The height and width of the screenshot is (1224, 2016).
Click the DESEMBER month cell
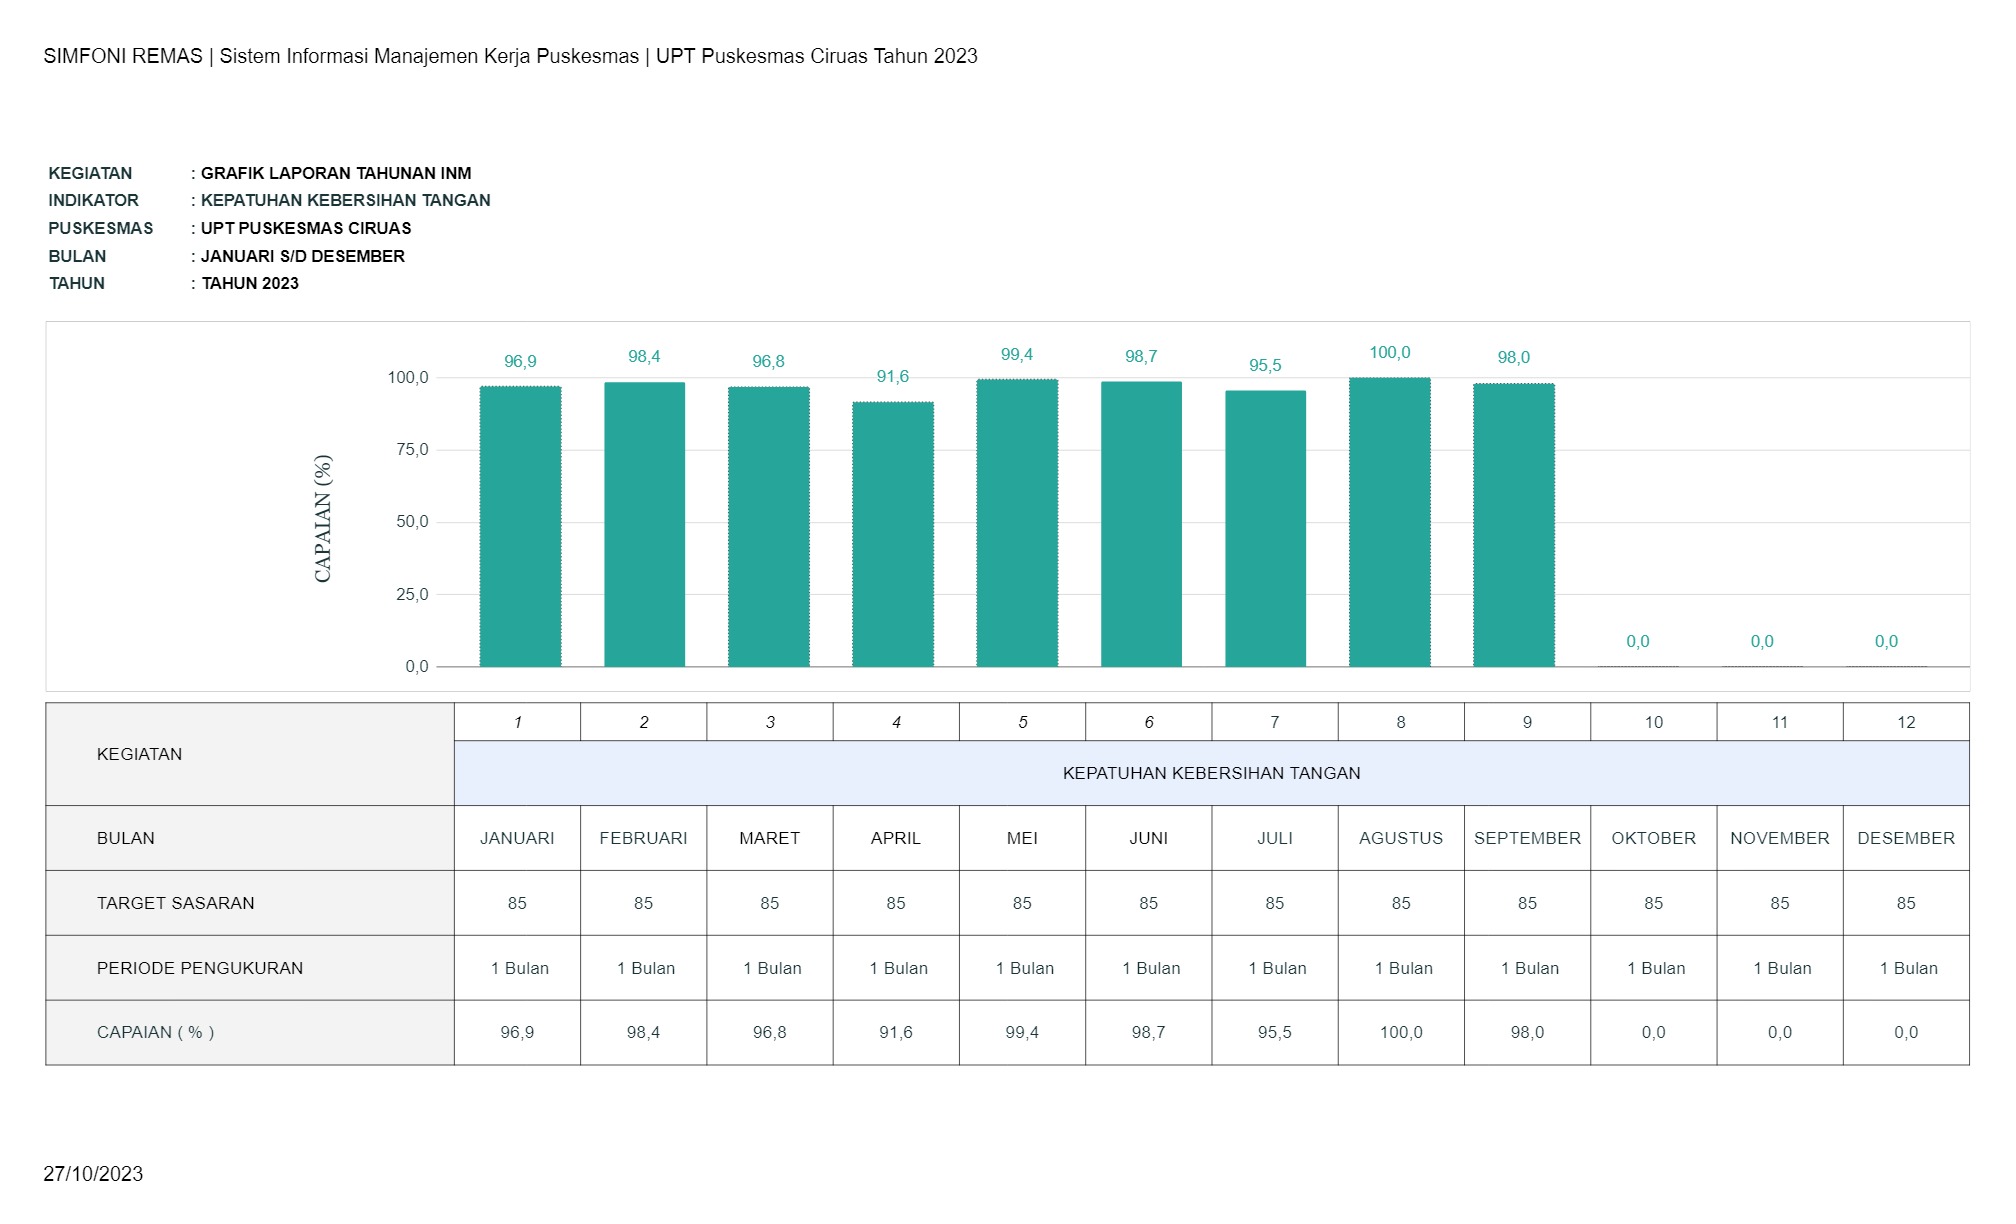(1905, 838)
